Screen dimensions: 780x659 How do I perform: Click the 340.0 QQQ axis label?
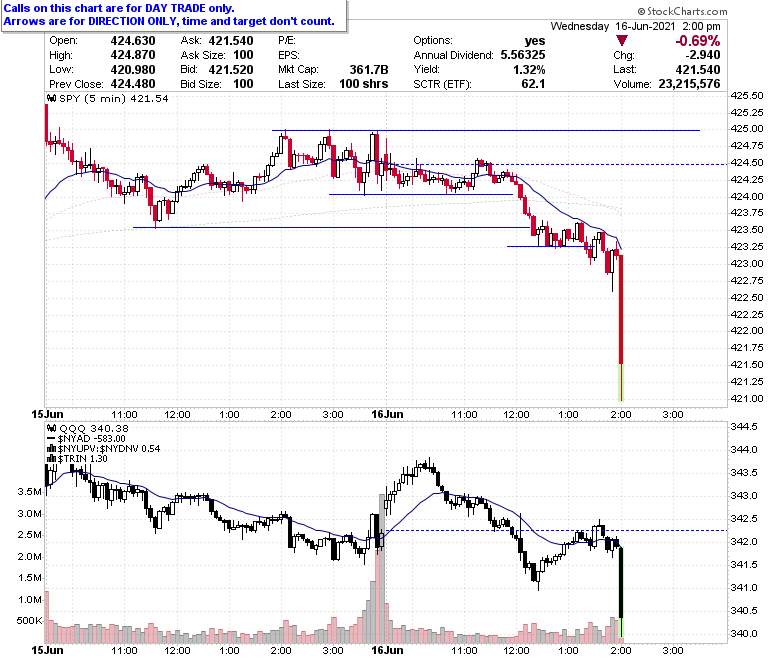[744, 634]
